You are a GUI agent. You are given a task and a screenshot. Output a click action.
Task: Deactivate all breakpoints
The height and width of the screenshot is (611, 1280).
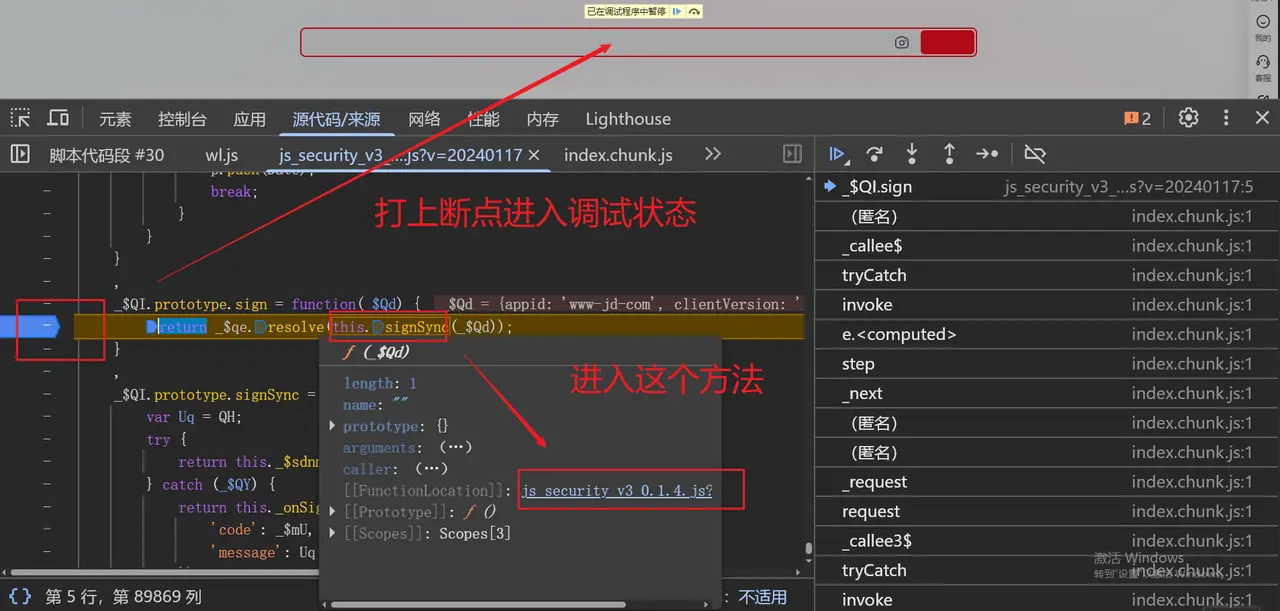[x=1035, y=154]
